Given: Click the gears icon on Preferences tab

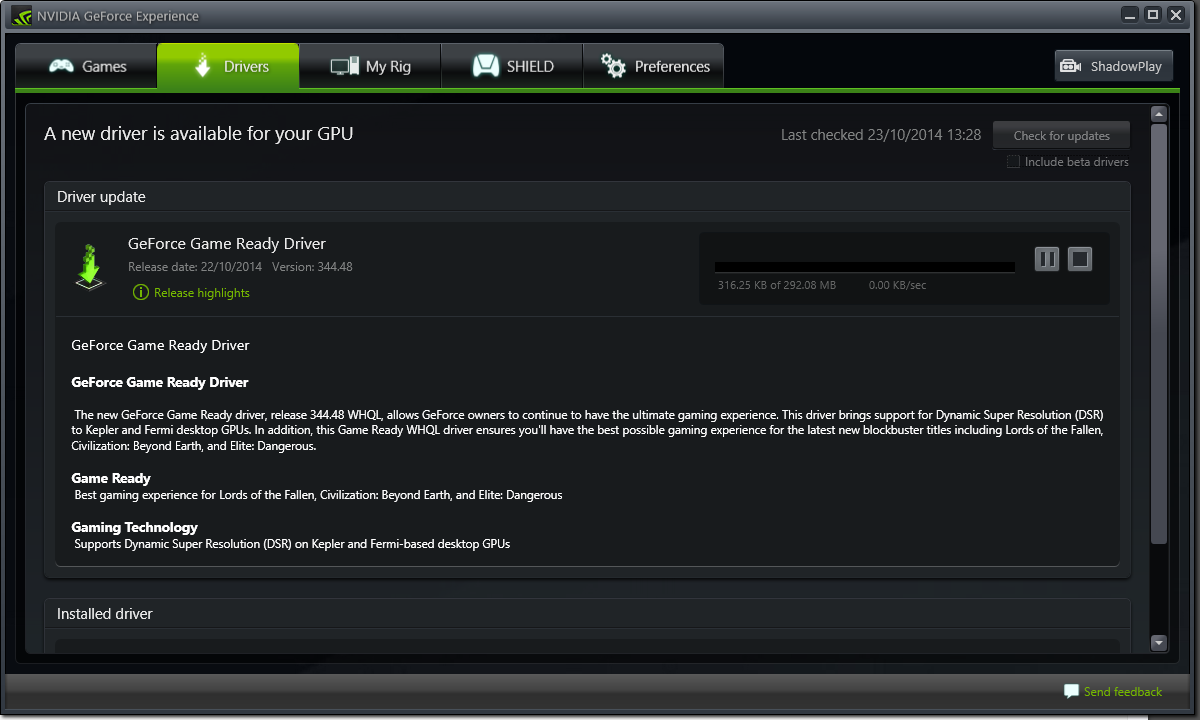Looking at the screenshot, I should (613, 66).
